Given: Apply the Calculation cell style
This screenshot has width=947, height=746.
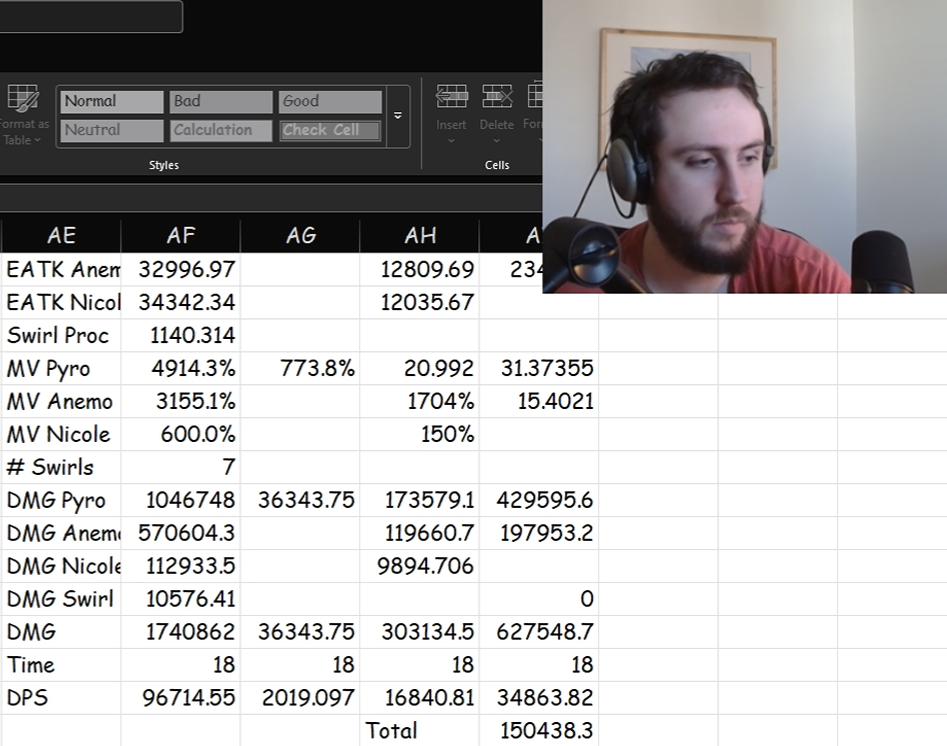Looking at the screenshot, I should click(221, 130).
